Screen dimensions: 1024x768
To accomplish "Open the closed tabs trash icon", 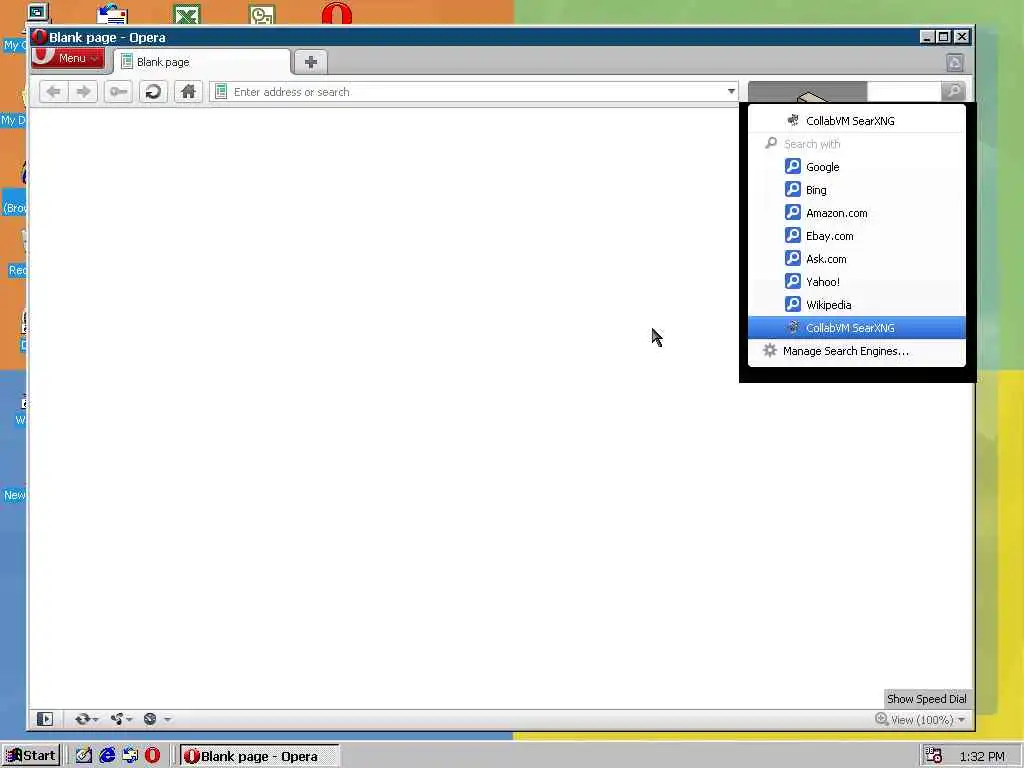I will pyautogui.click(x=955, y=63).
